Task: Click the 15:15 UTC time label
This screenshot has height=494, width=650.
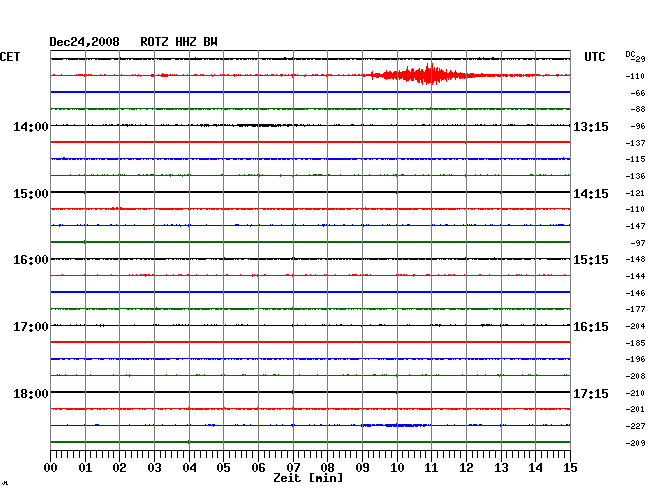Action: click(591, 260)
